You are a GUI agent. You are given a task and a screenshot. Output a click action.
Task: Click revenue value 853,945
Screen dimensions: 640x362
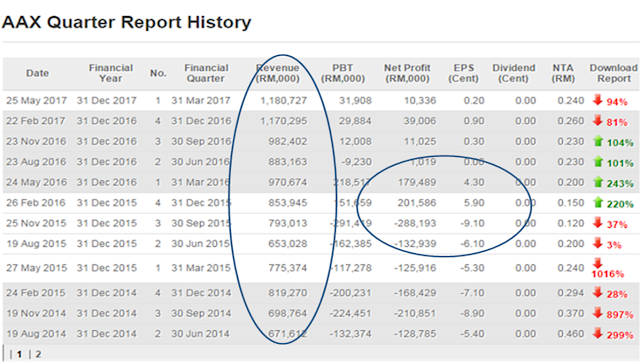(x=287, y=202)
